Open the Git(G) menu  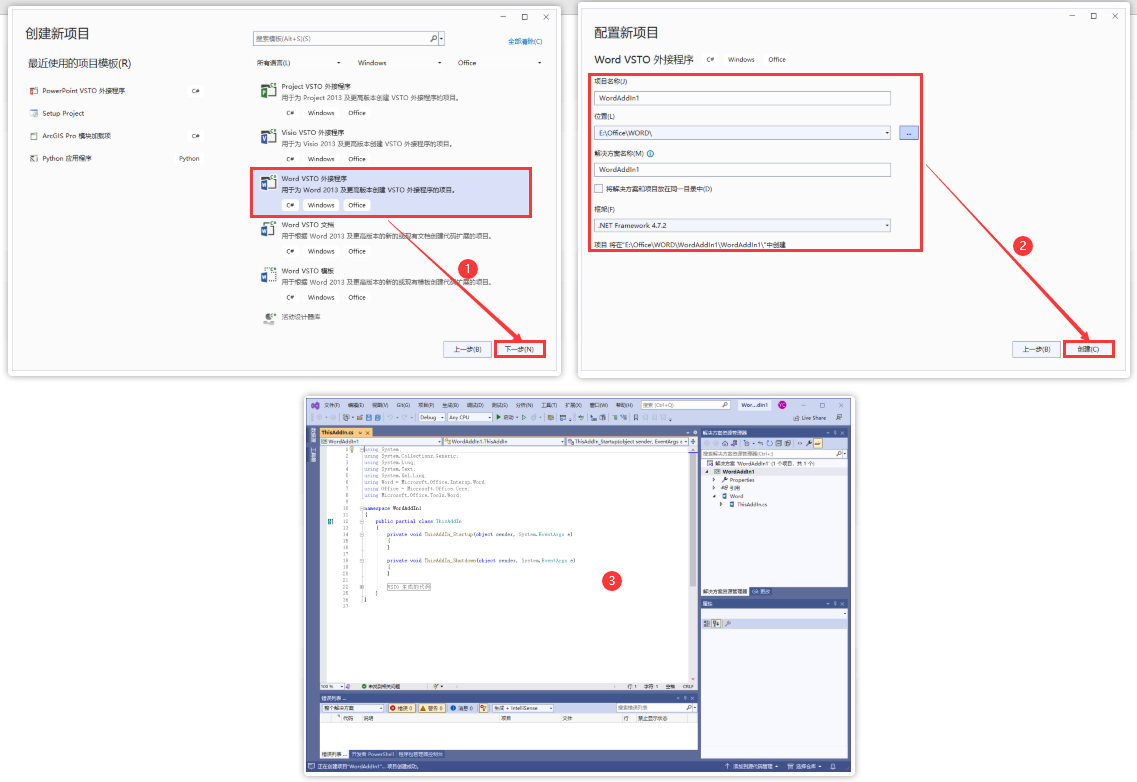403,406
